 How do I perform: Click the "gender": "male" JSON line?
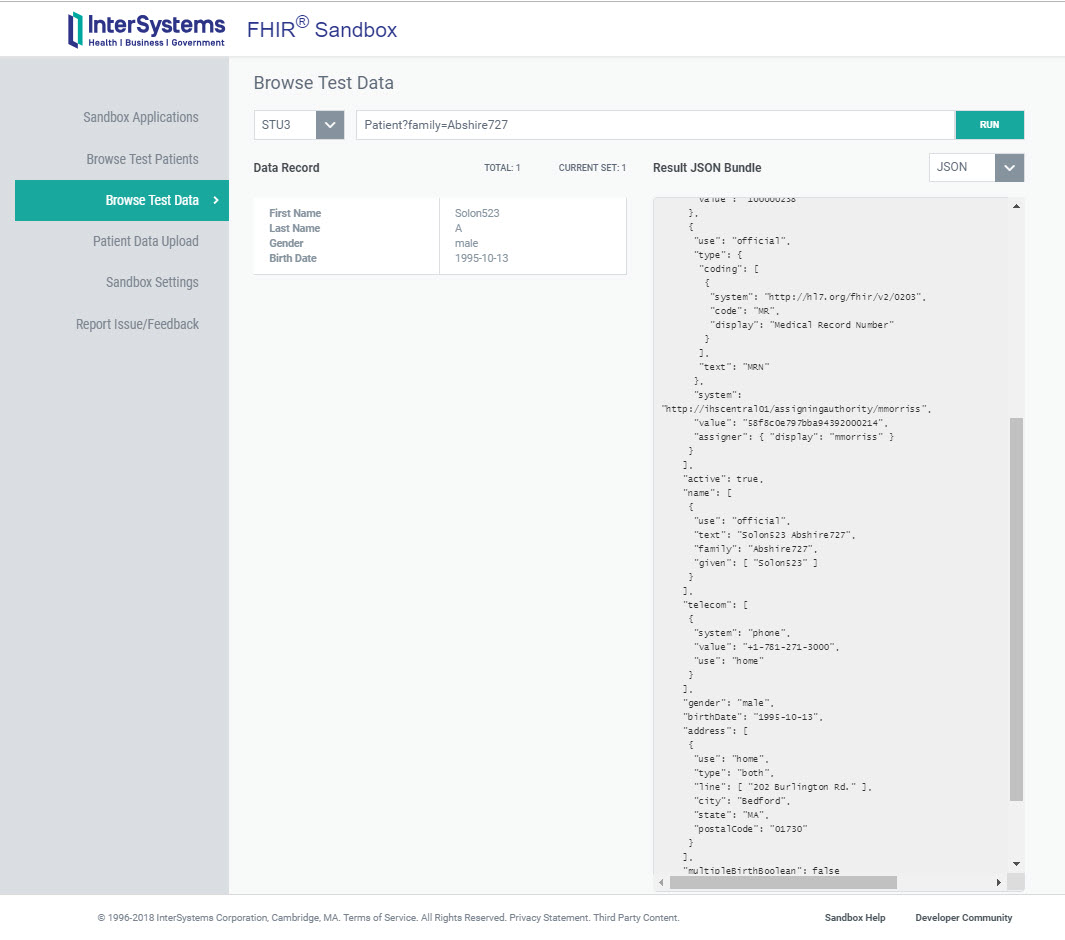pos(728,703)
